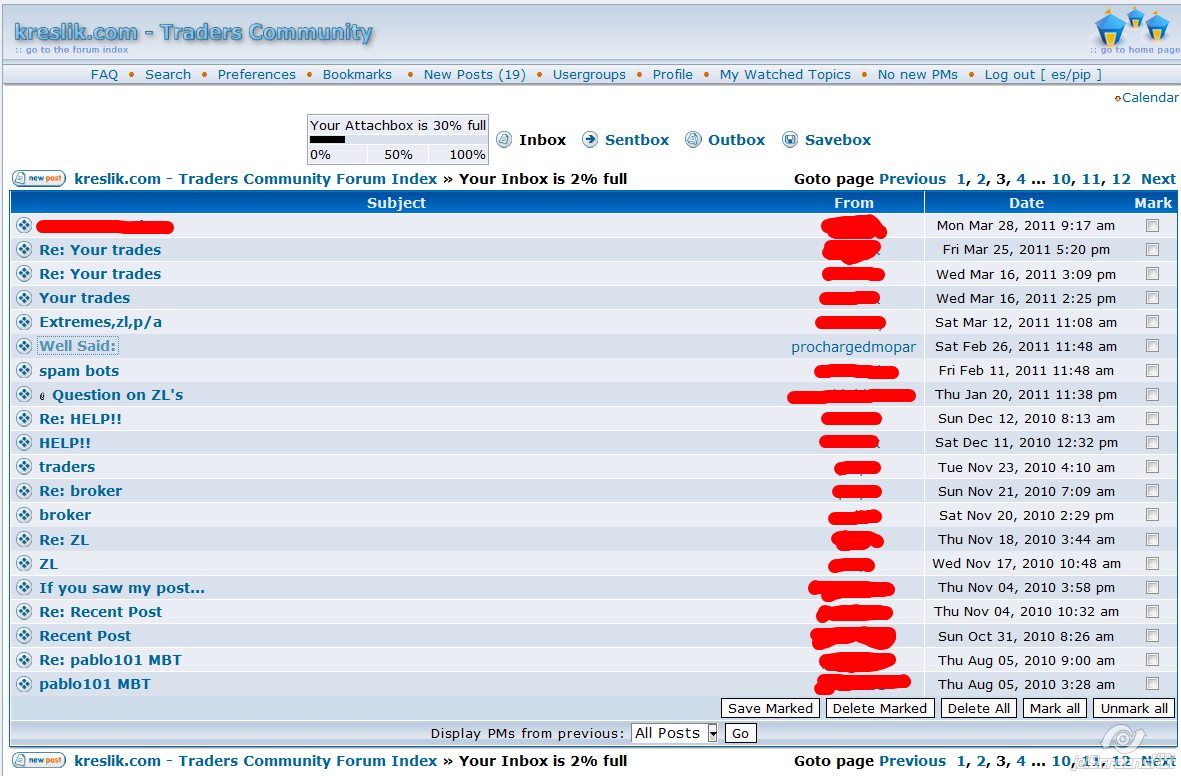Open the Search menu item
This screenshot has height=776, width=1181.
point(168,75)
